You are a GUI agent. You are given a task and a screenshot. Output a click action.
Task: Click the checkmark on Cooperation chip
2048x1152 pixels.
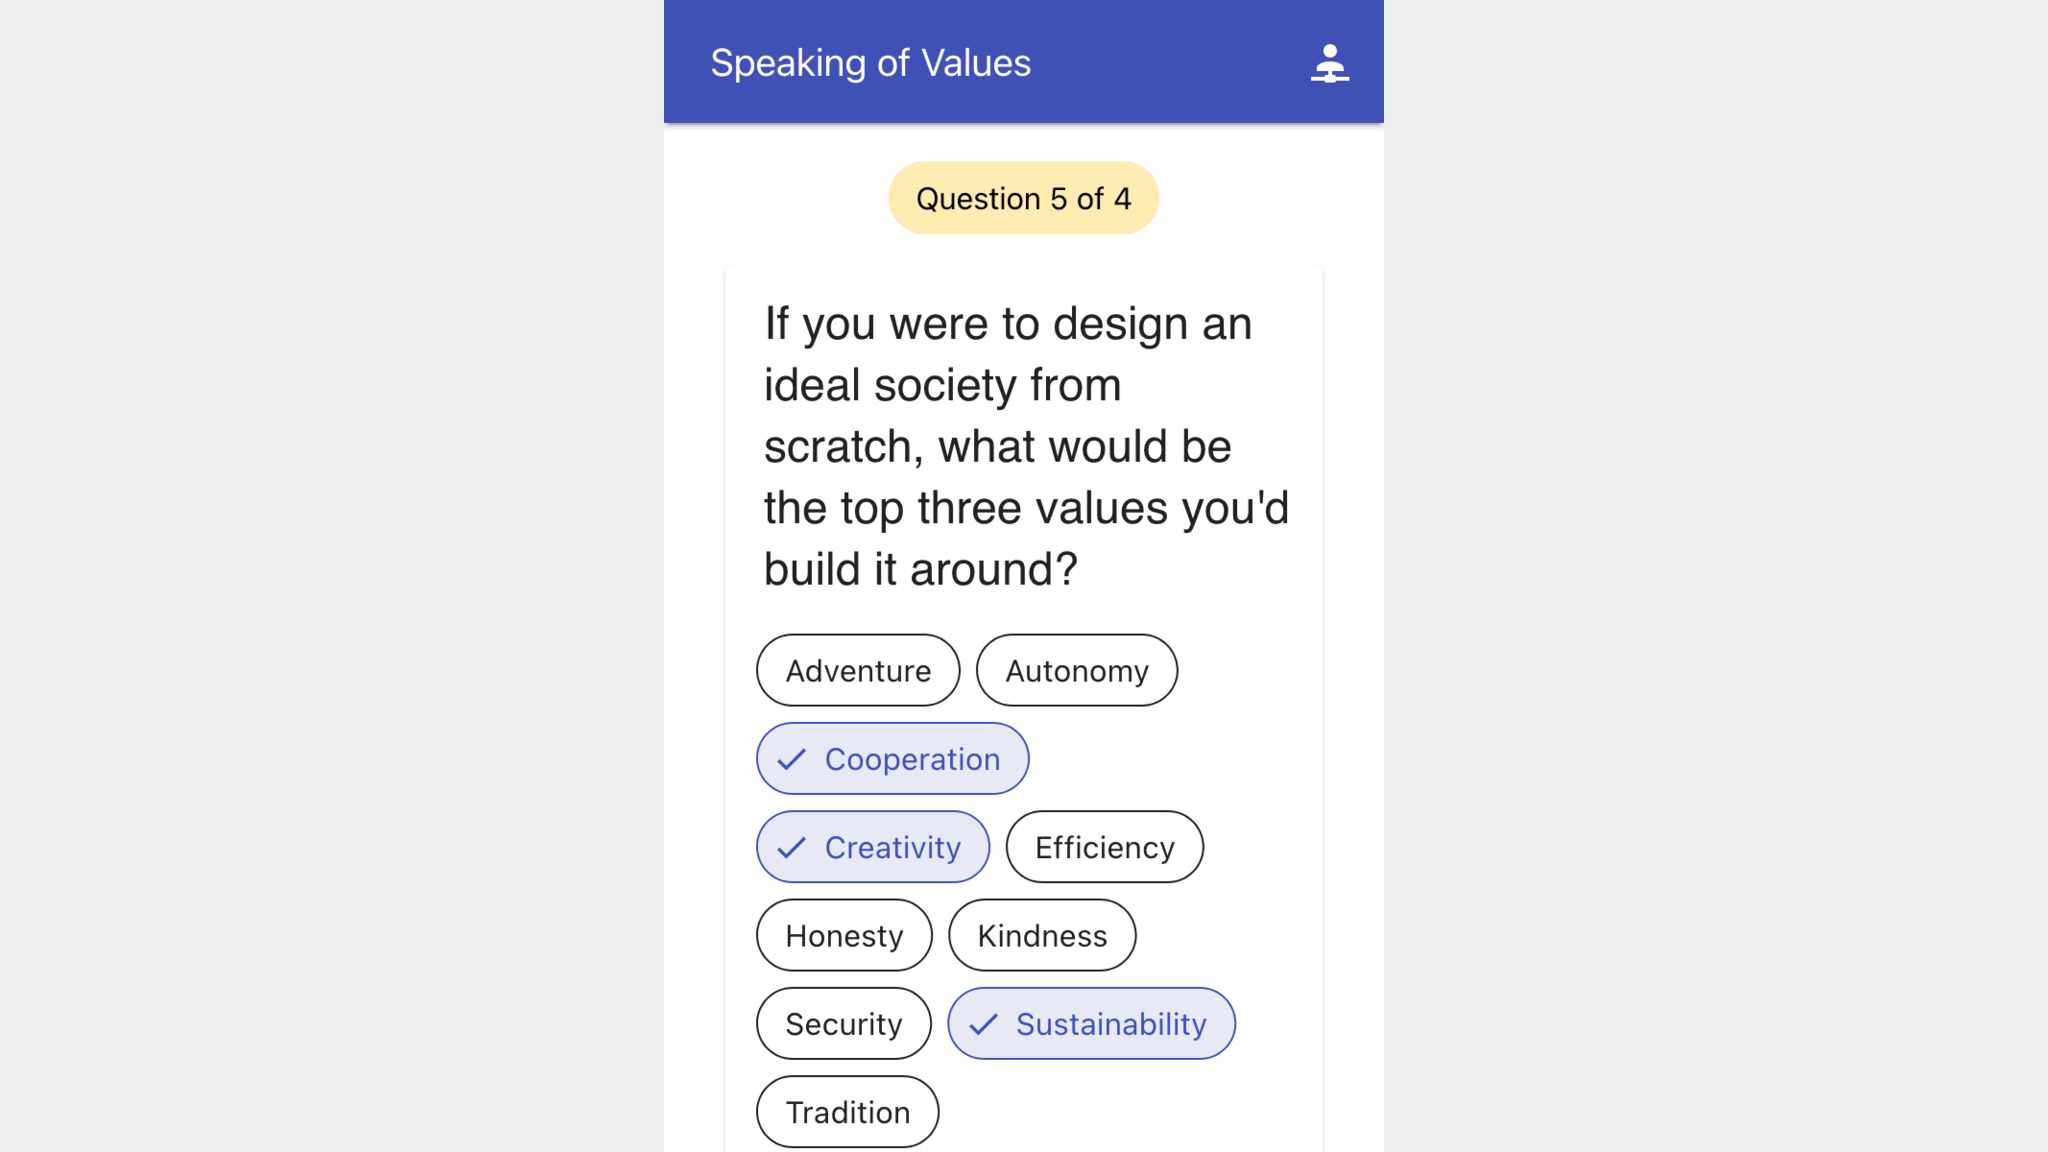[791, 760]
